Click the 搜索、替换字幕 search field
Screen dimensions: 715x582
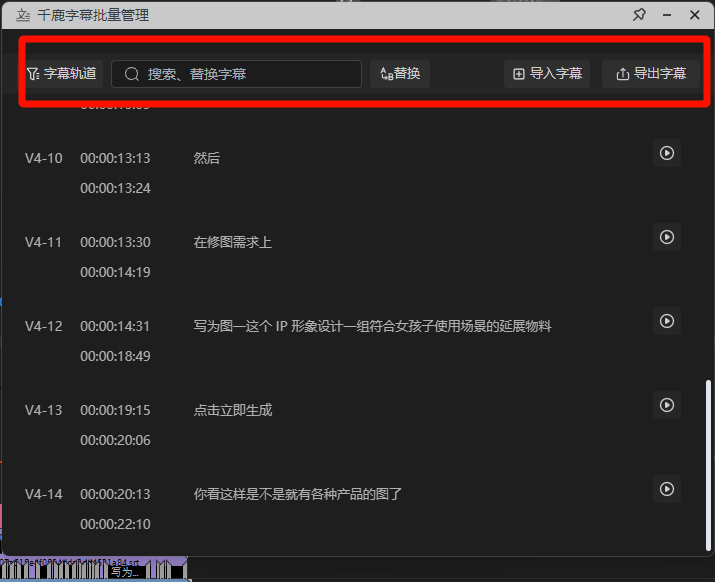tap(236, 74)
